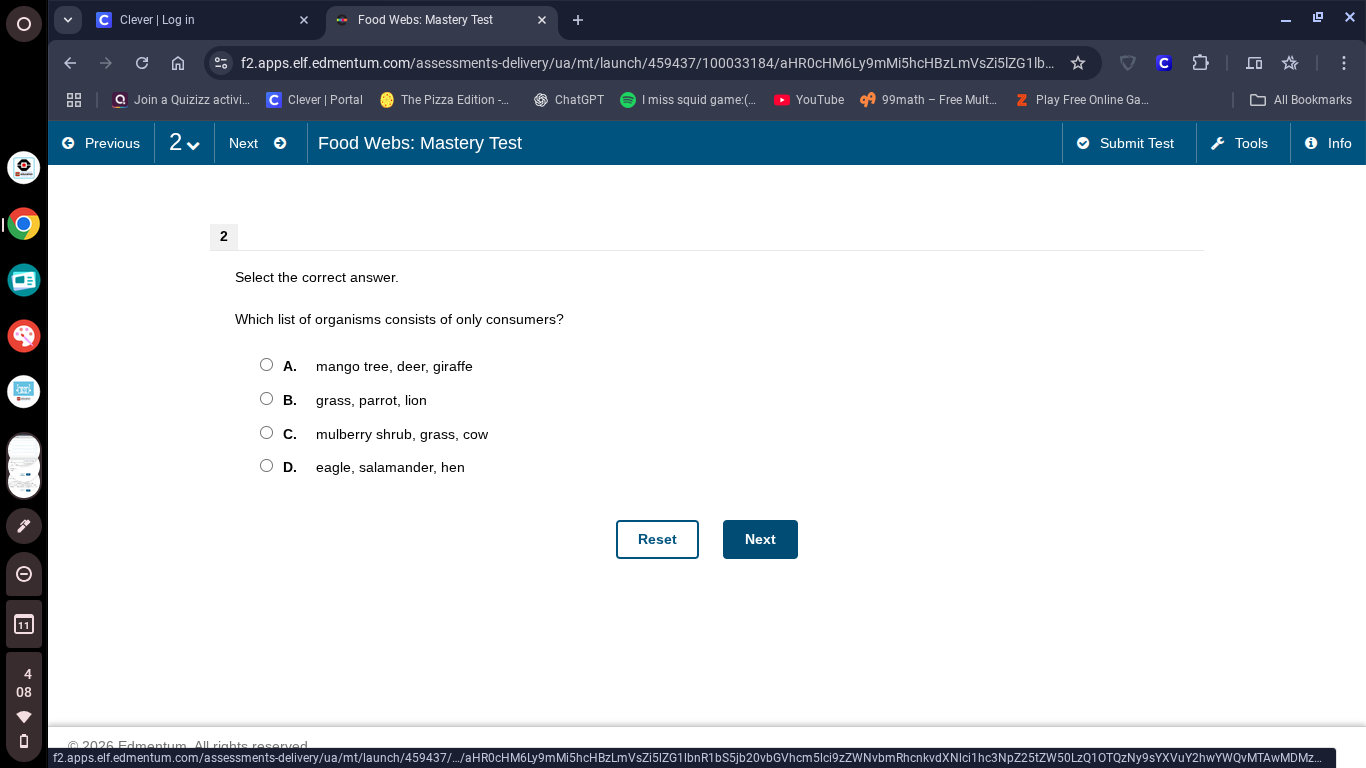Viewport: 1366px width, 768px height.
Task: Click the address bar
Action: (x=648, y=62)
